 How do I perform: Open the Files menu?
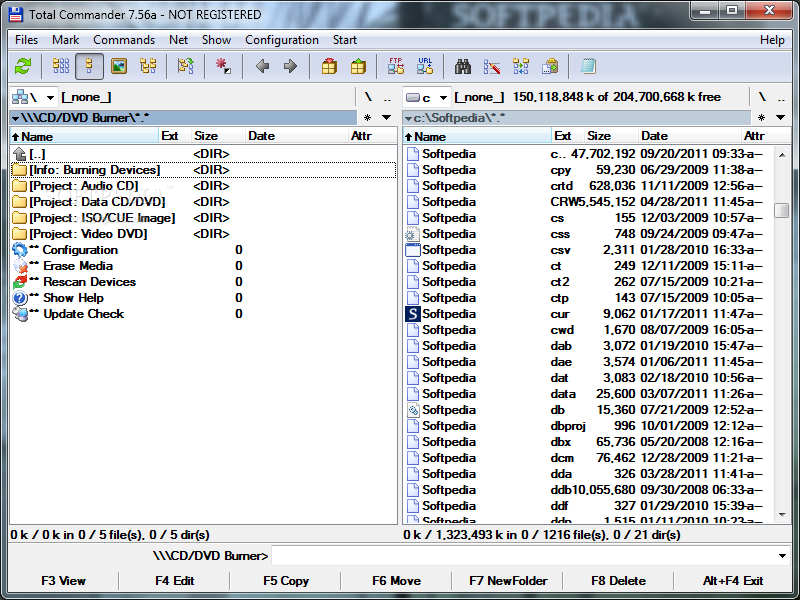point(27,40)
